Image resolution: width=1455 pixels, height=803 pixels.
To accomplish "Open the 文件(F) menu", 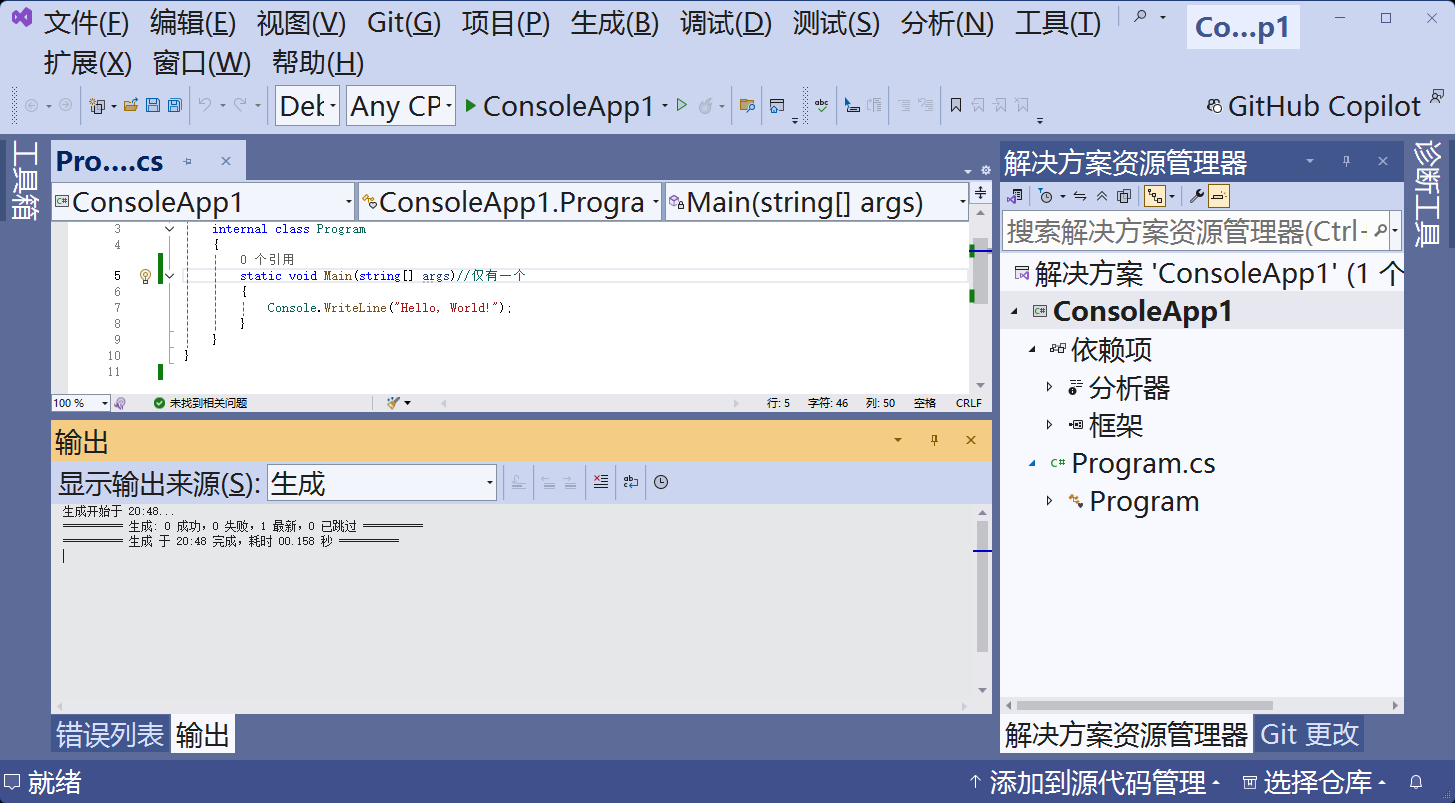I will 86,23.
